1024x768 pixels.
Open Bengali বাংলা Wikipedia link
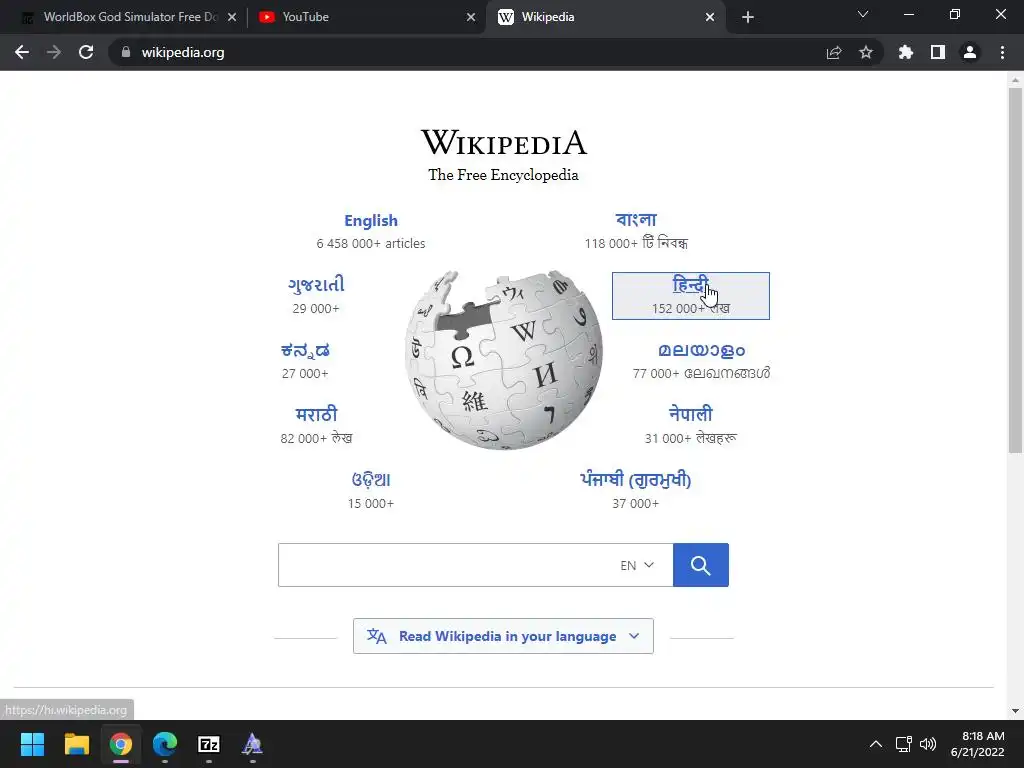pyautogui.click(x=636, y=220)
